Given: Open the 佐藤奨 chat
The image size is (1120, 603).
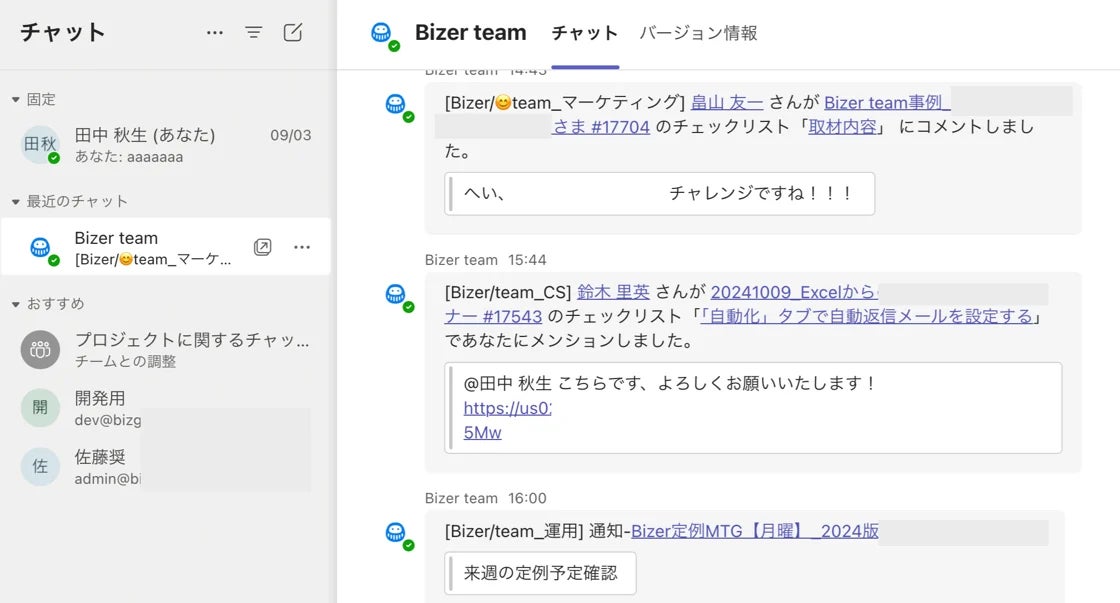Looking at the screenshot, I should 166,467.
